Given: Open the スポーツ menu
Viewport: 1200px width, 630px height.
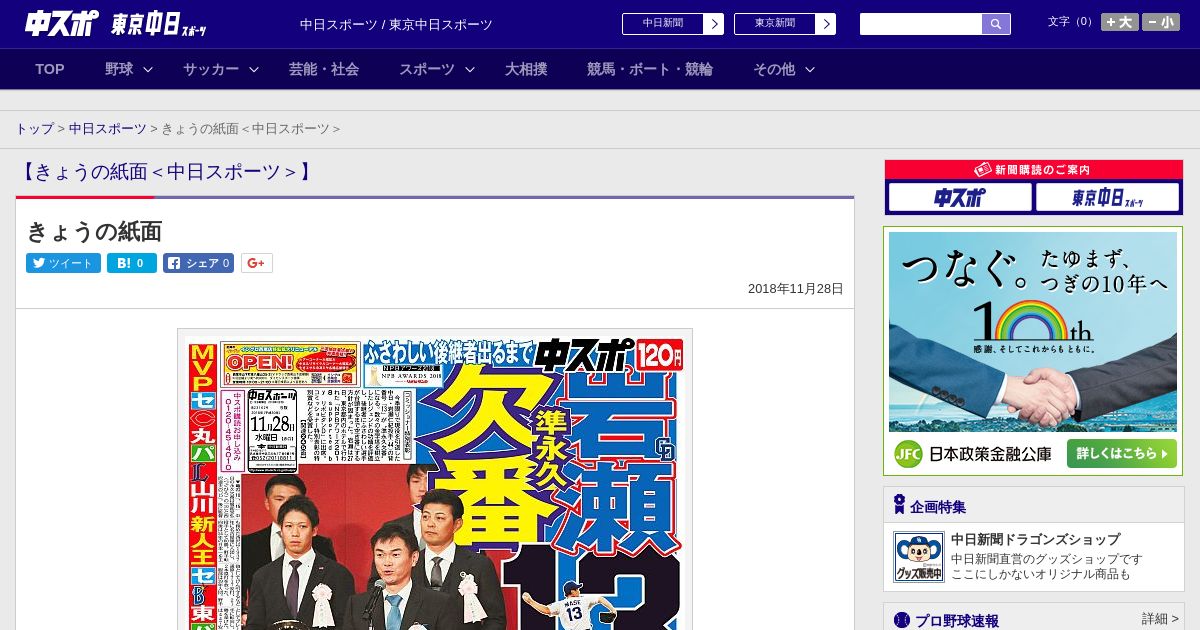Looking at the screenshot, I should click(x=427, y=69).
